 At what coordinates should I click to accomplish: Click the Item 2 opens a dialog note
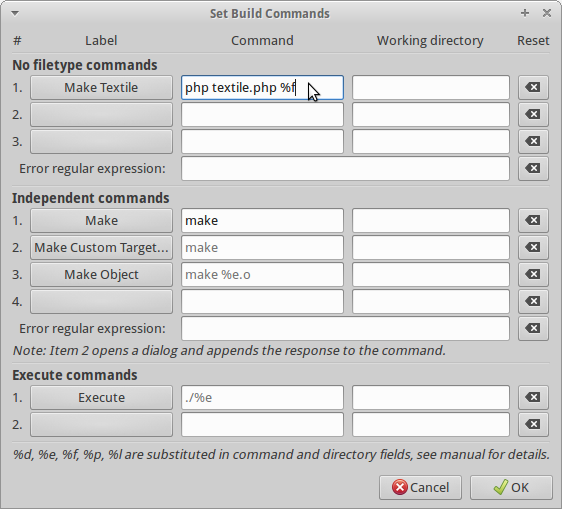pos(229,351)
